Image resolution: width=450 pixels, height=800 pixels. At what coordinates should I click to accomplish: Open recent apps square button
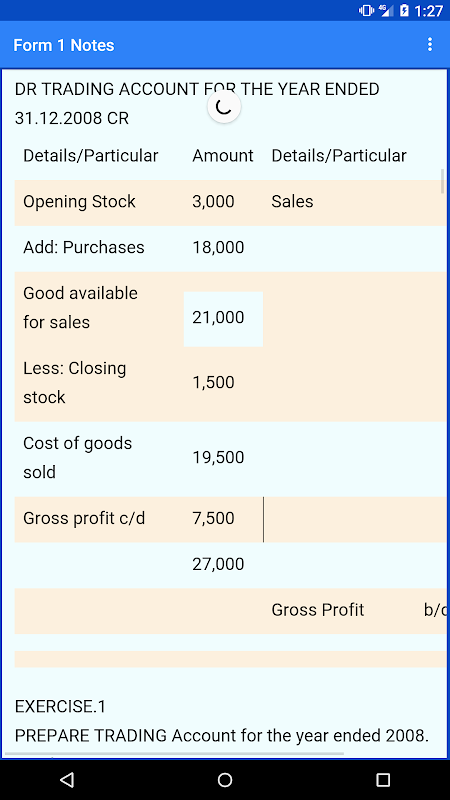(x=383, y=779)
